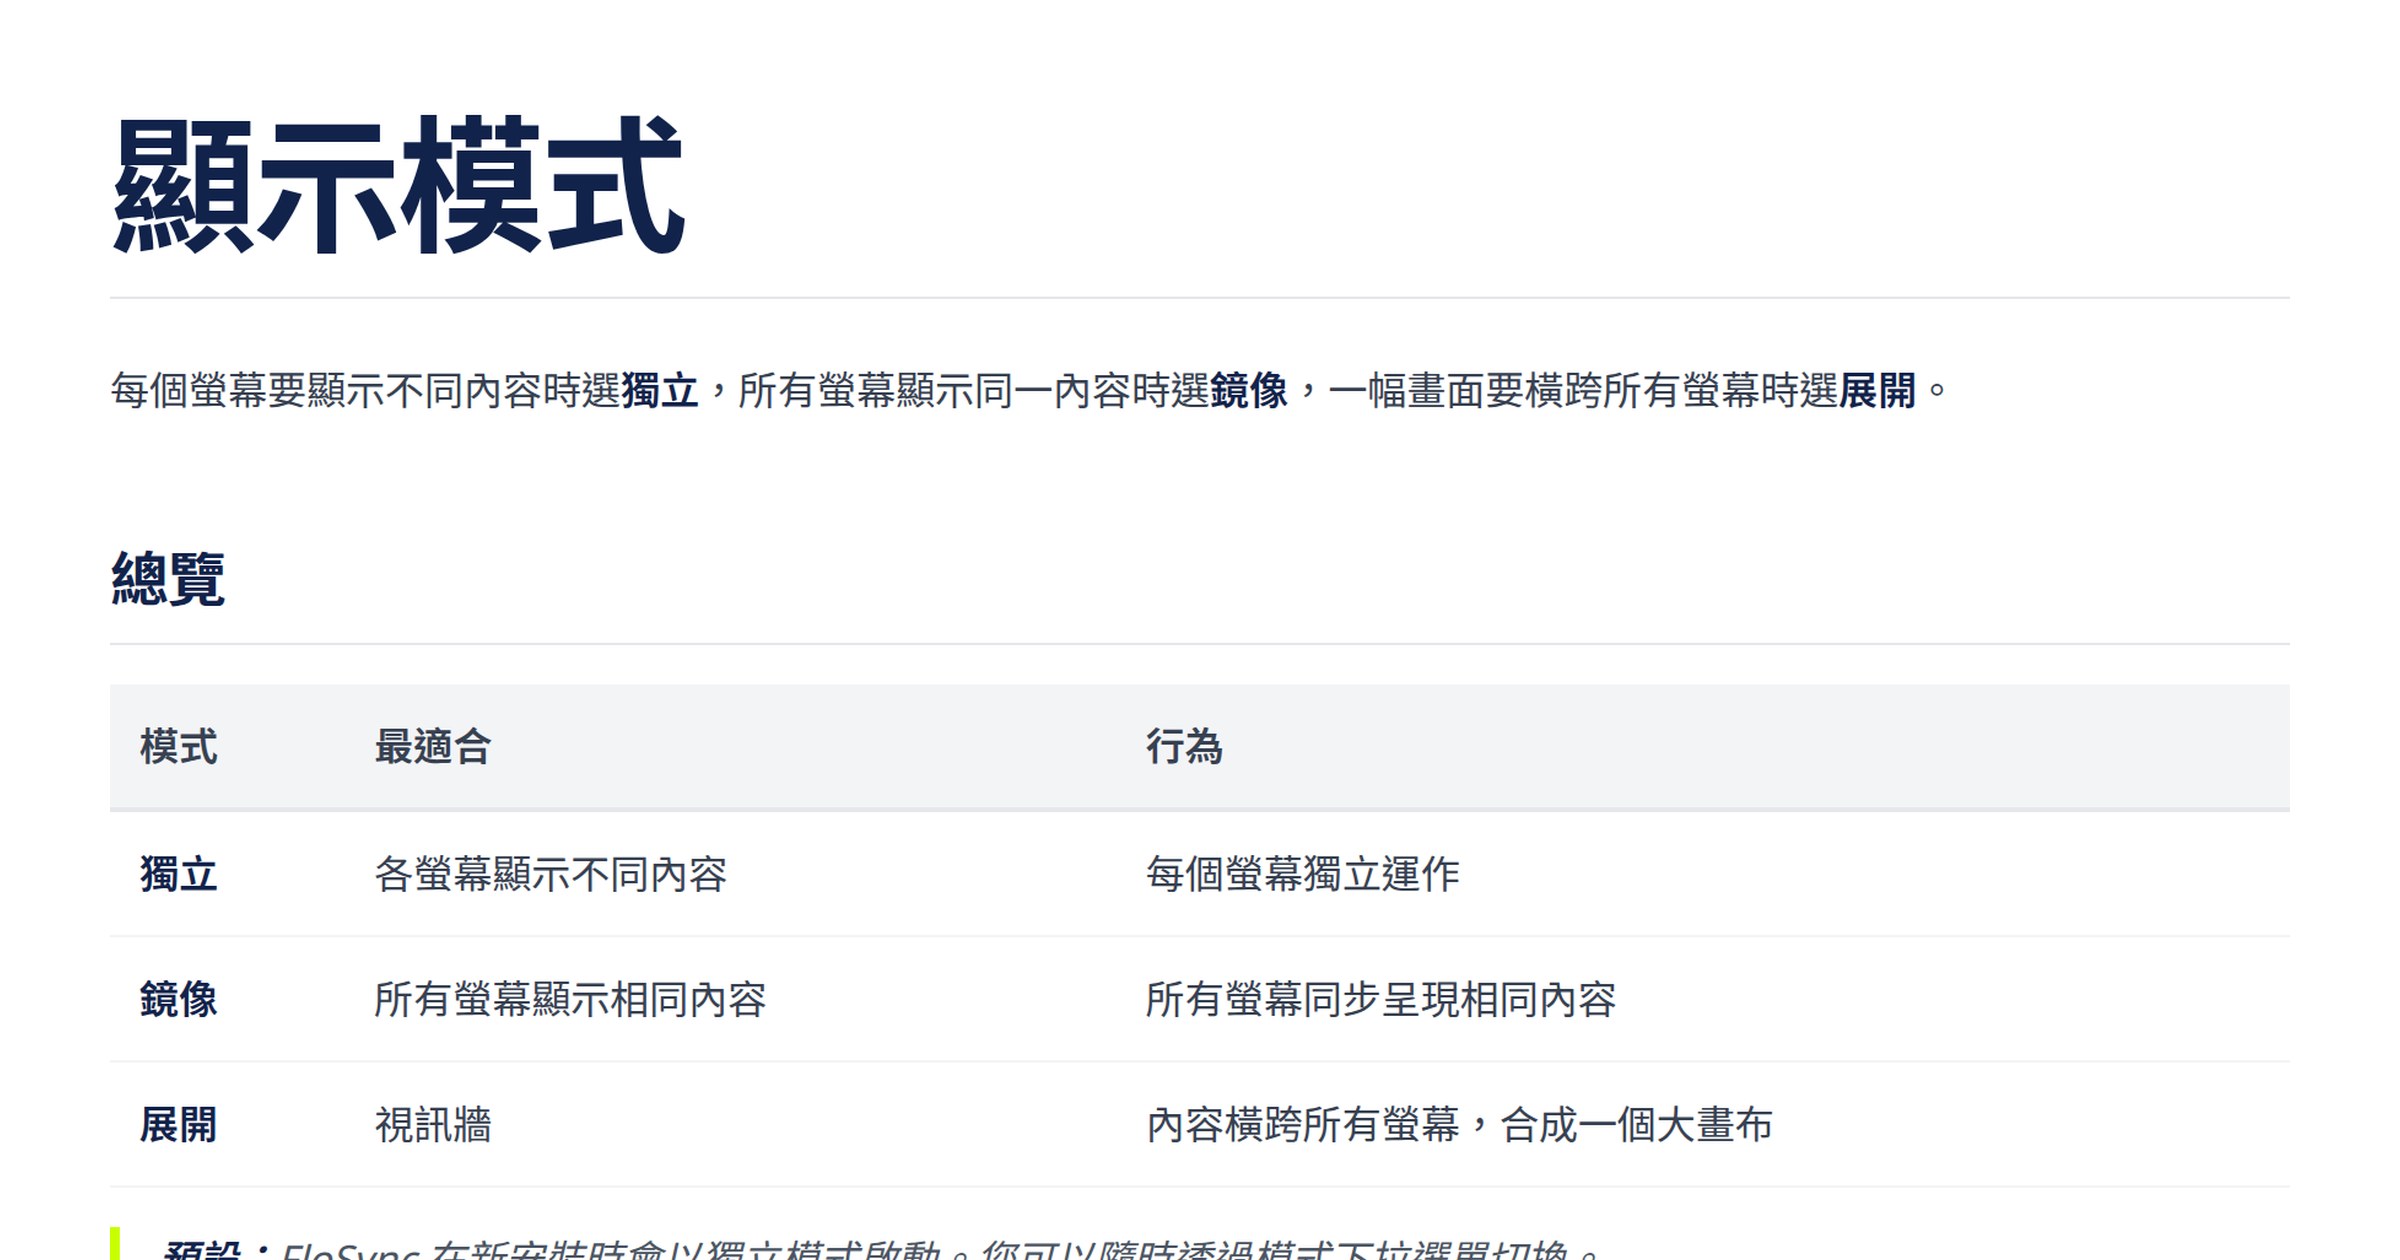Click the cell 每個螢幕獨立運作
This screenshot has height=1260, width=2400.
point(1302,874)
